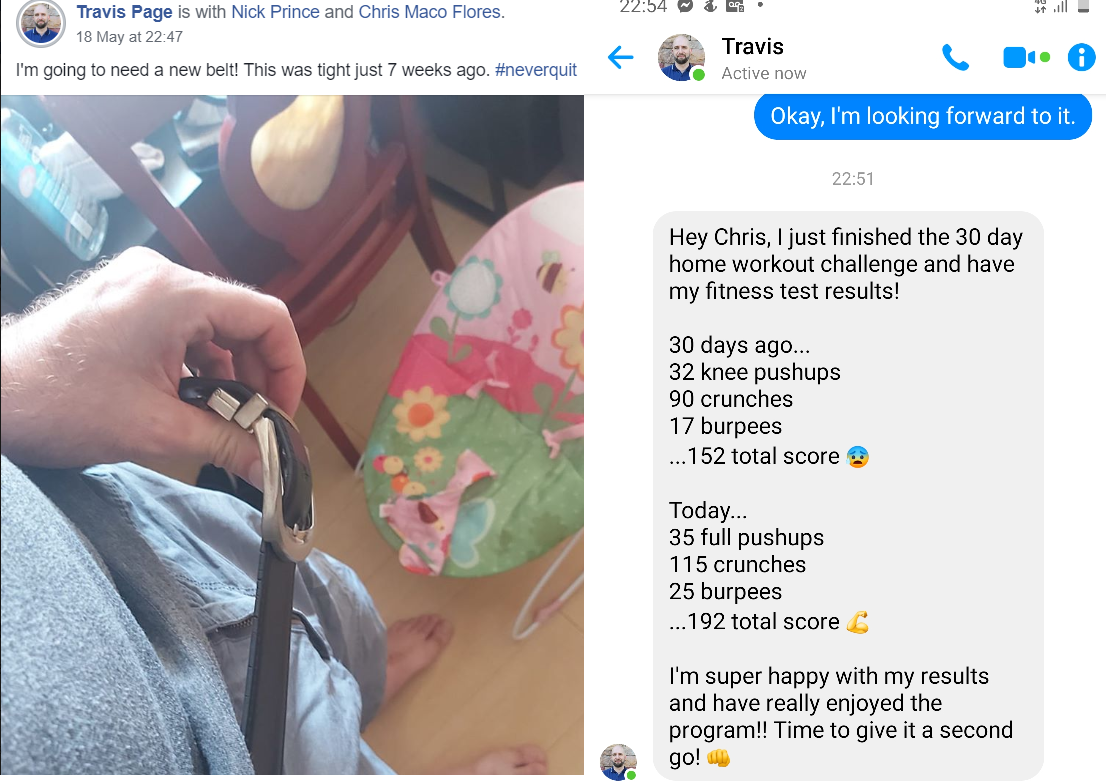This screenshot has width=1106, height=784.
Task: Open Travis's profile picture in chat header
Action: [681, 57]
